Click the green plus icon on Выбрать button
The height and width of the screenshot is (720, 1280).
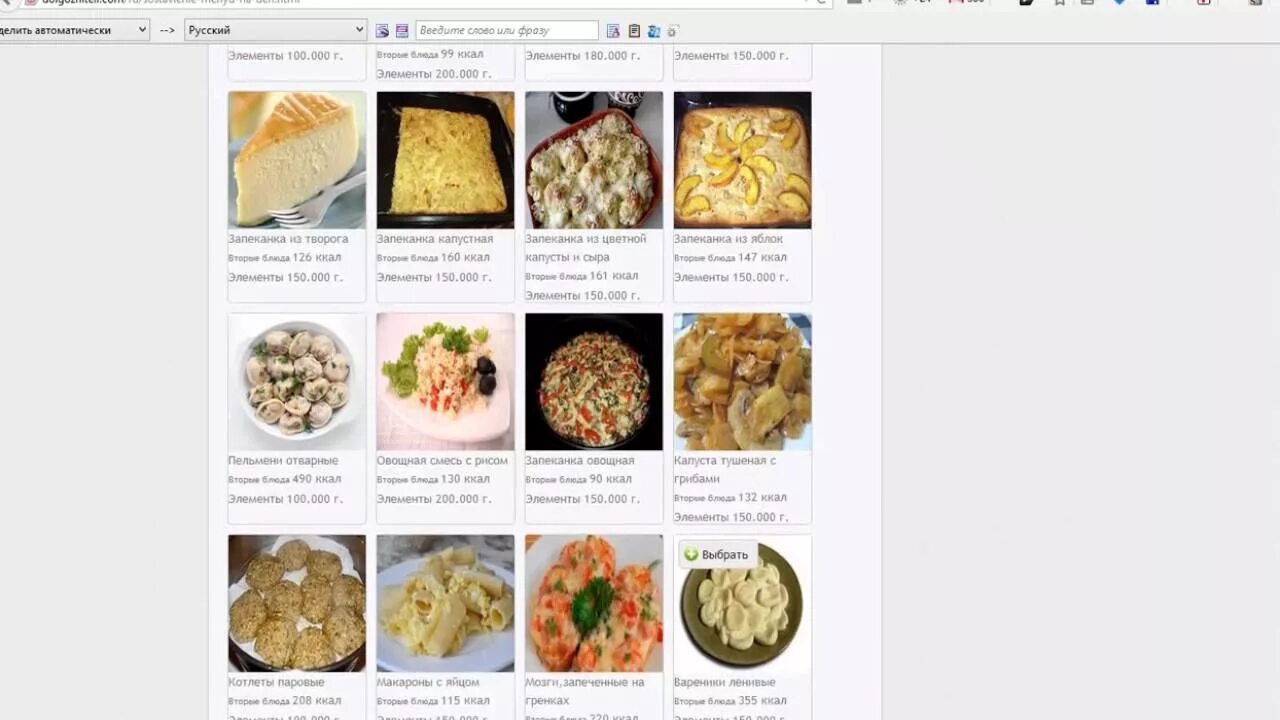click(691, 555)
